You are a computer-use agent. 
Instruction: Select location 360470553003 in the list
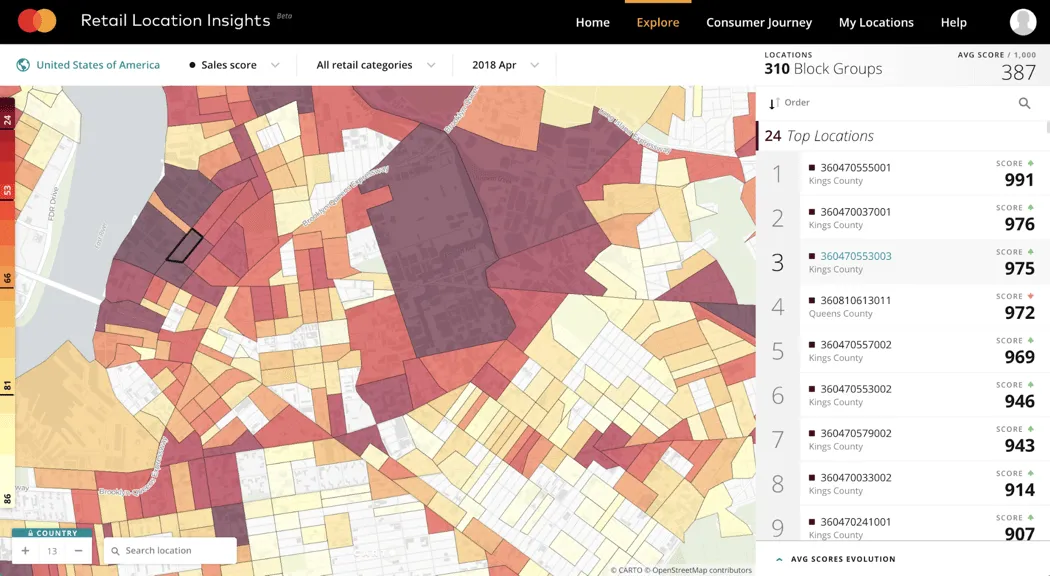pos(855,256)
